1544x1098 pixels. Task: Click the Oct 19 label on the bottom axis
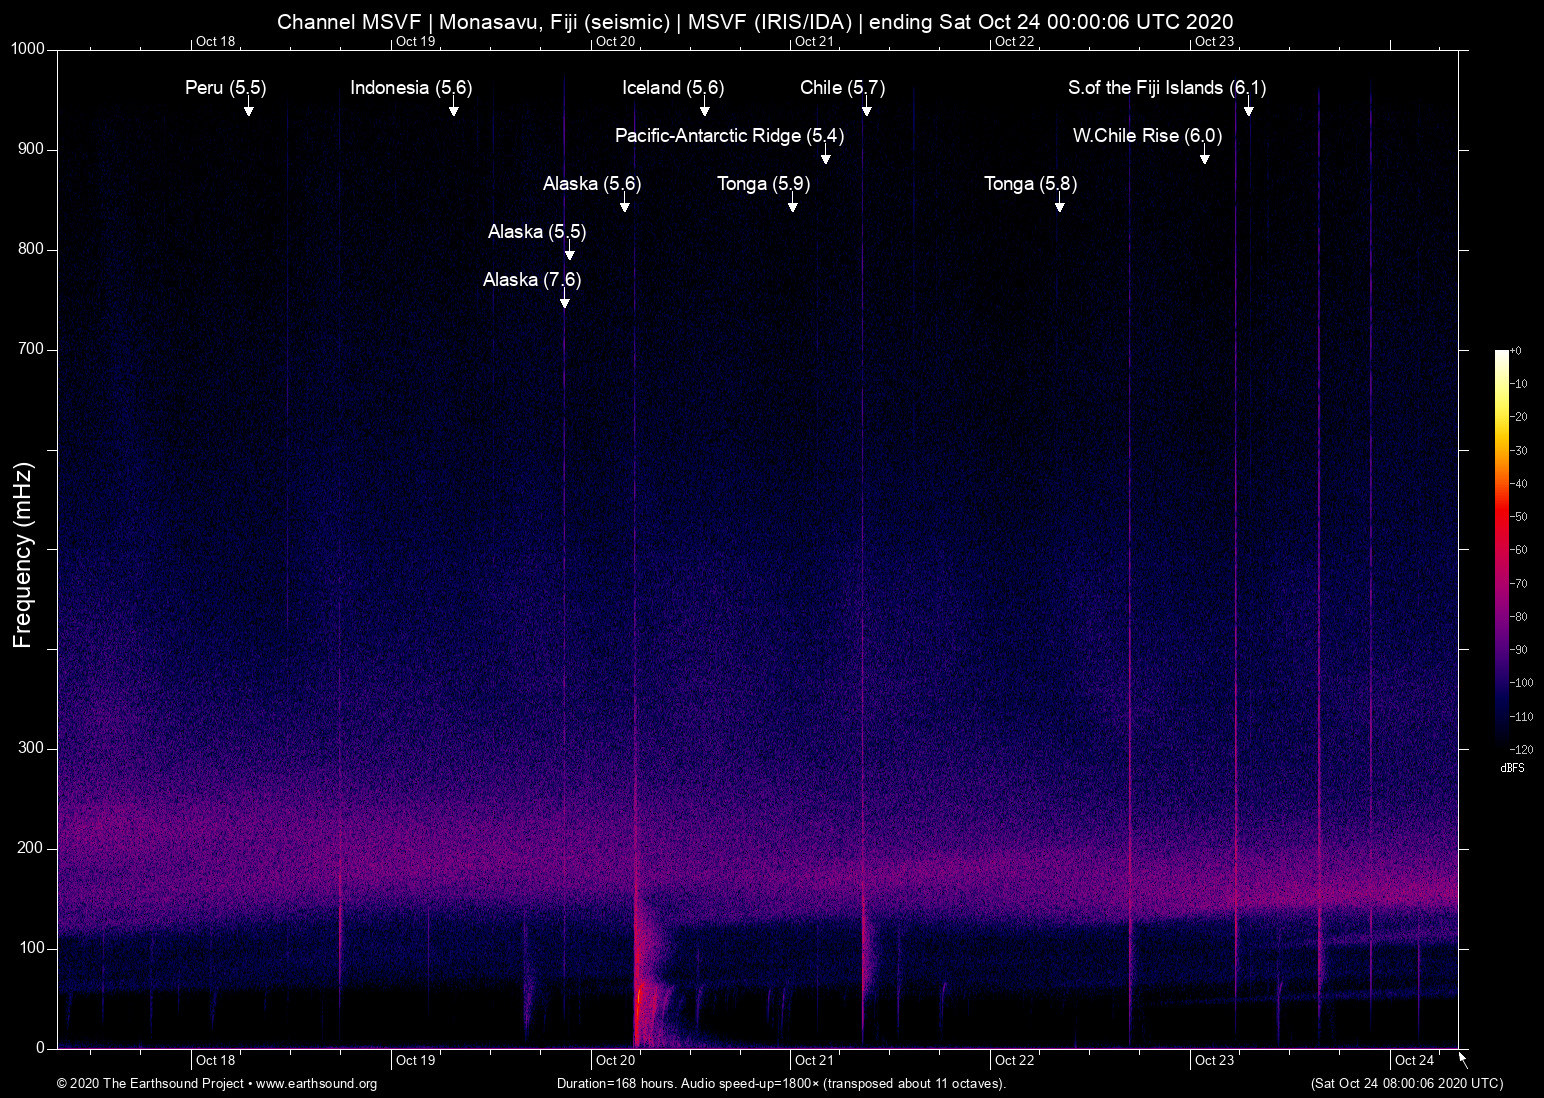tap(416, 1061)
